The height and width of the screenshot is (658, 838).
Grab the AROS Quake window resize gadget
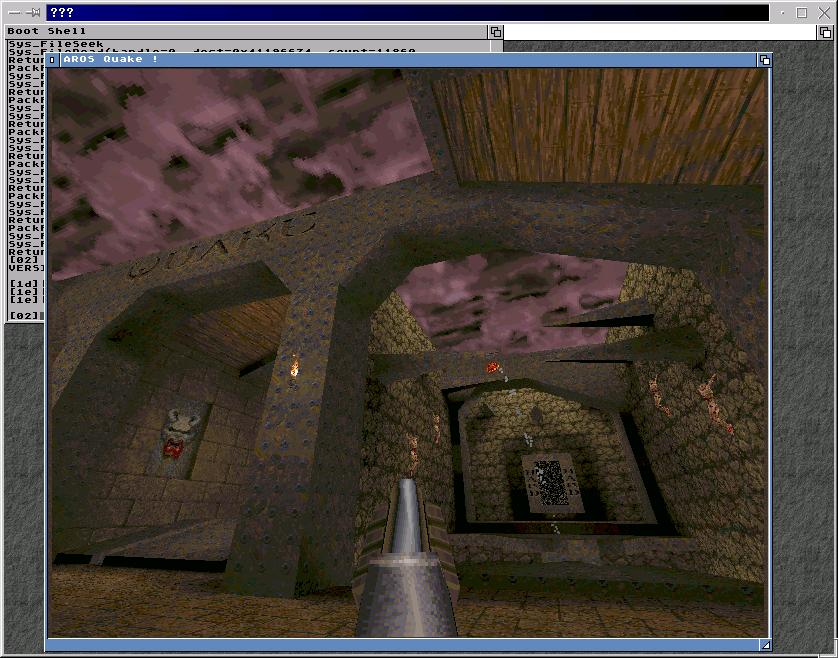coord(765,645)
